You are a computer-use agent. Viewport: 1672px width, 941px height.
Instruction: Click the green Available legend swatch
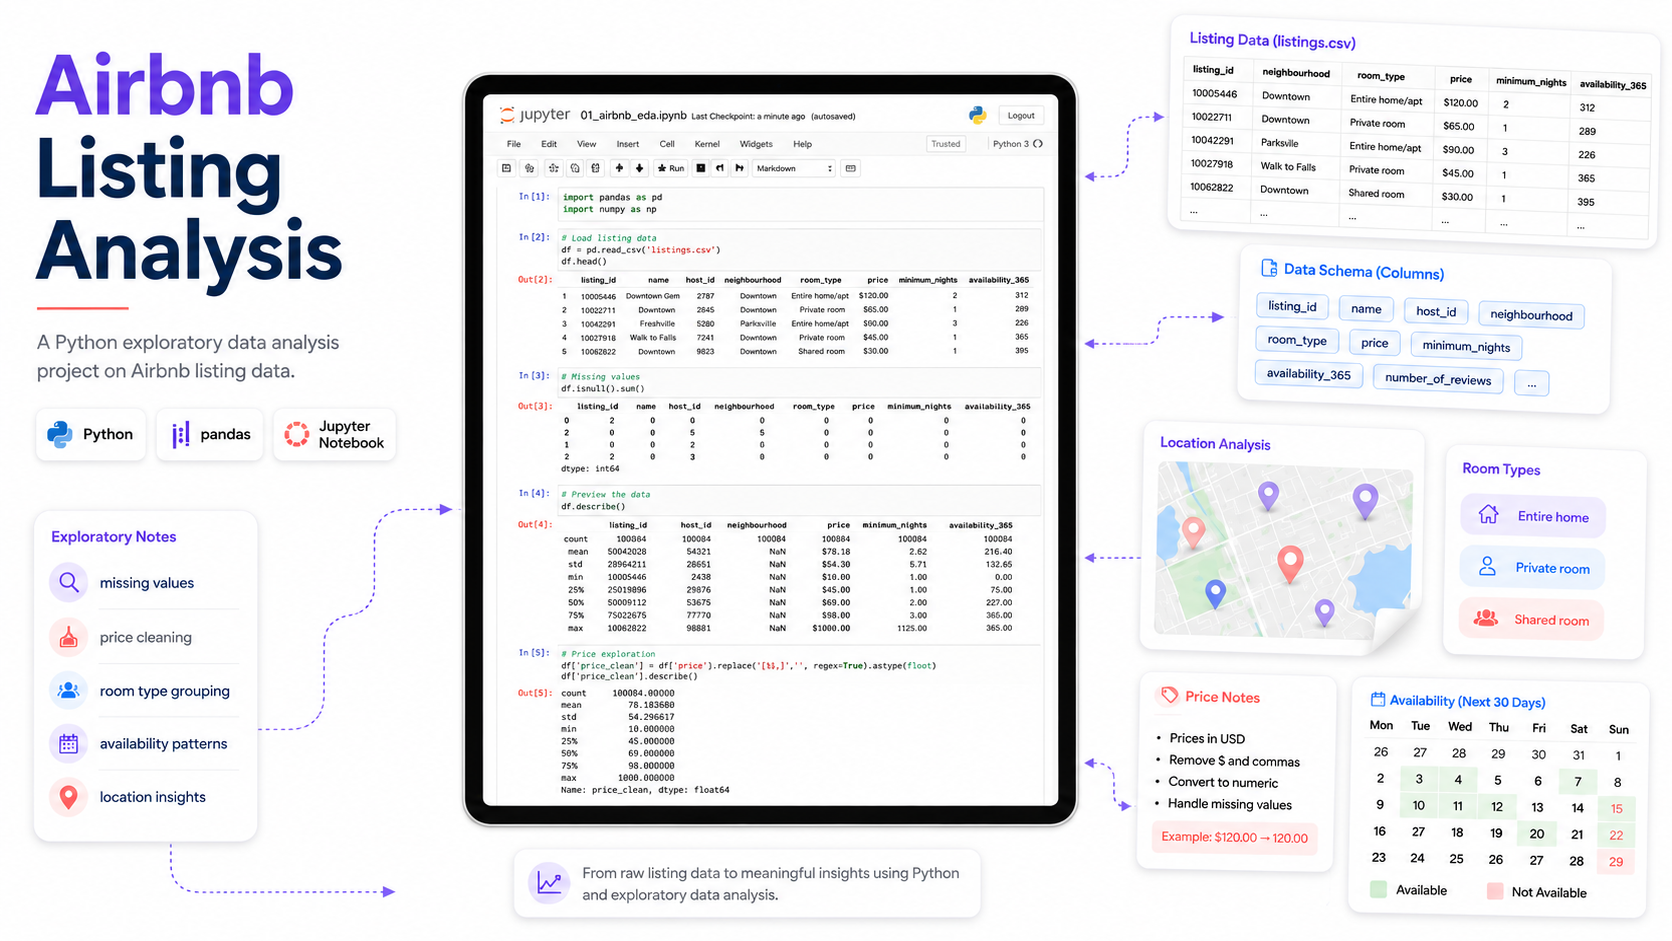coord(1378,889)
